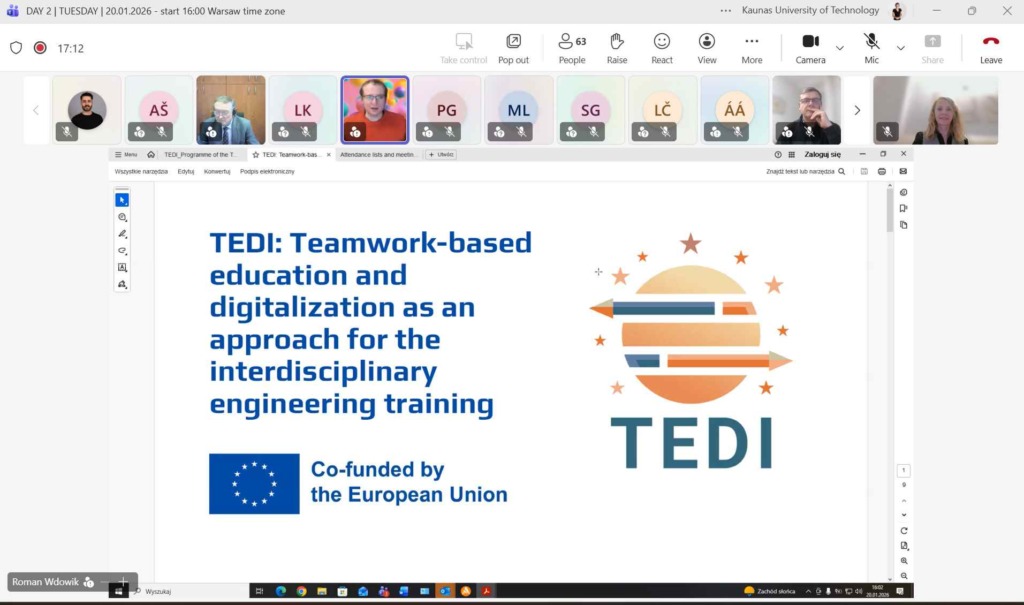The width and height of the screenshot is (1024, 605).
Task: Click the Kaunas University of Technology label
Action: coord(811,11)
